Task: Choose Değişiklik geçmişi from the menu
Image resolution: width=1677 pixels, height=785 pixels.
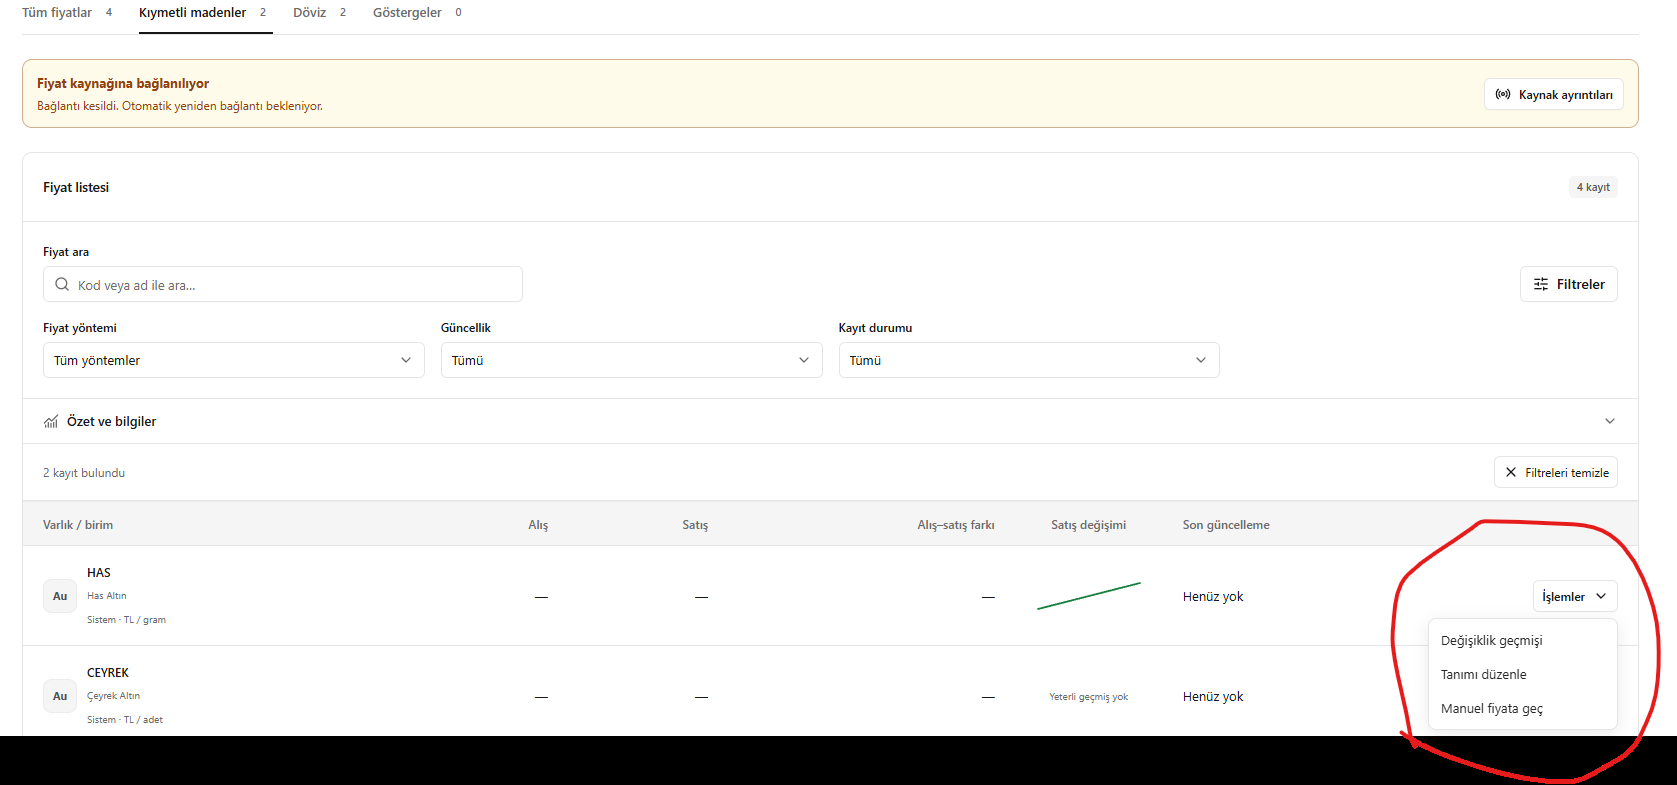Action: [1523, 640]
